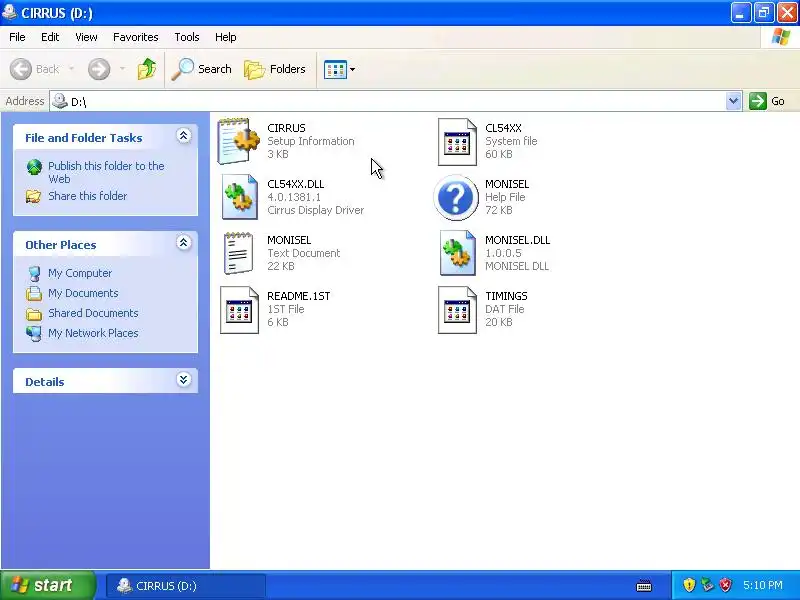800x600 pixels.
Task: Click the grayed-out Forward arrow button
Action: (x=99, y=69)
